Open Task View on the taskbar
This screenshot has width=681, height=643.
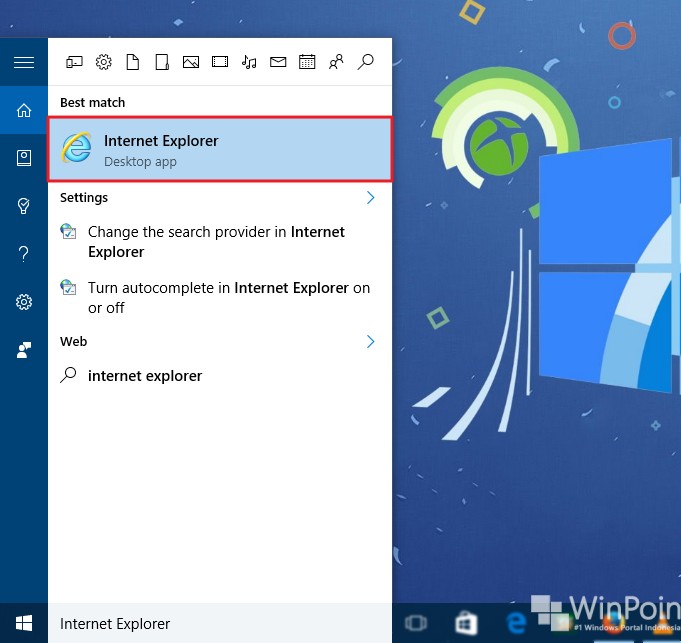coord(416,623)
